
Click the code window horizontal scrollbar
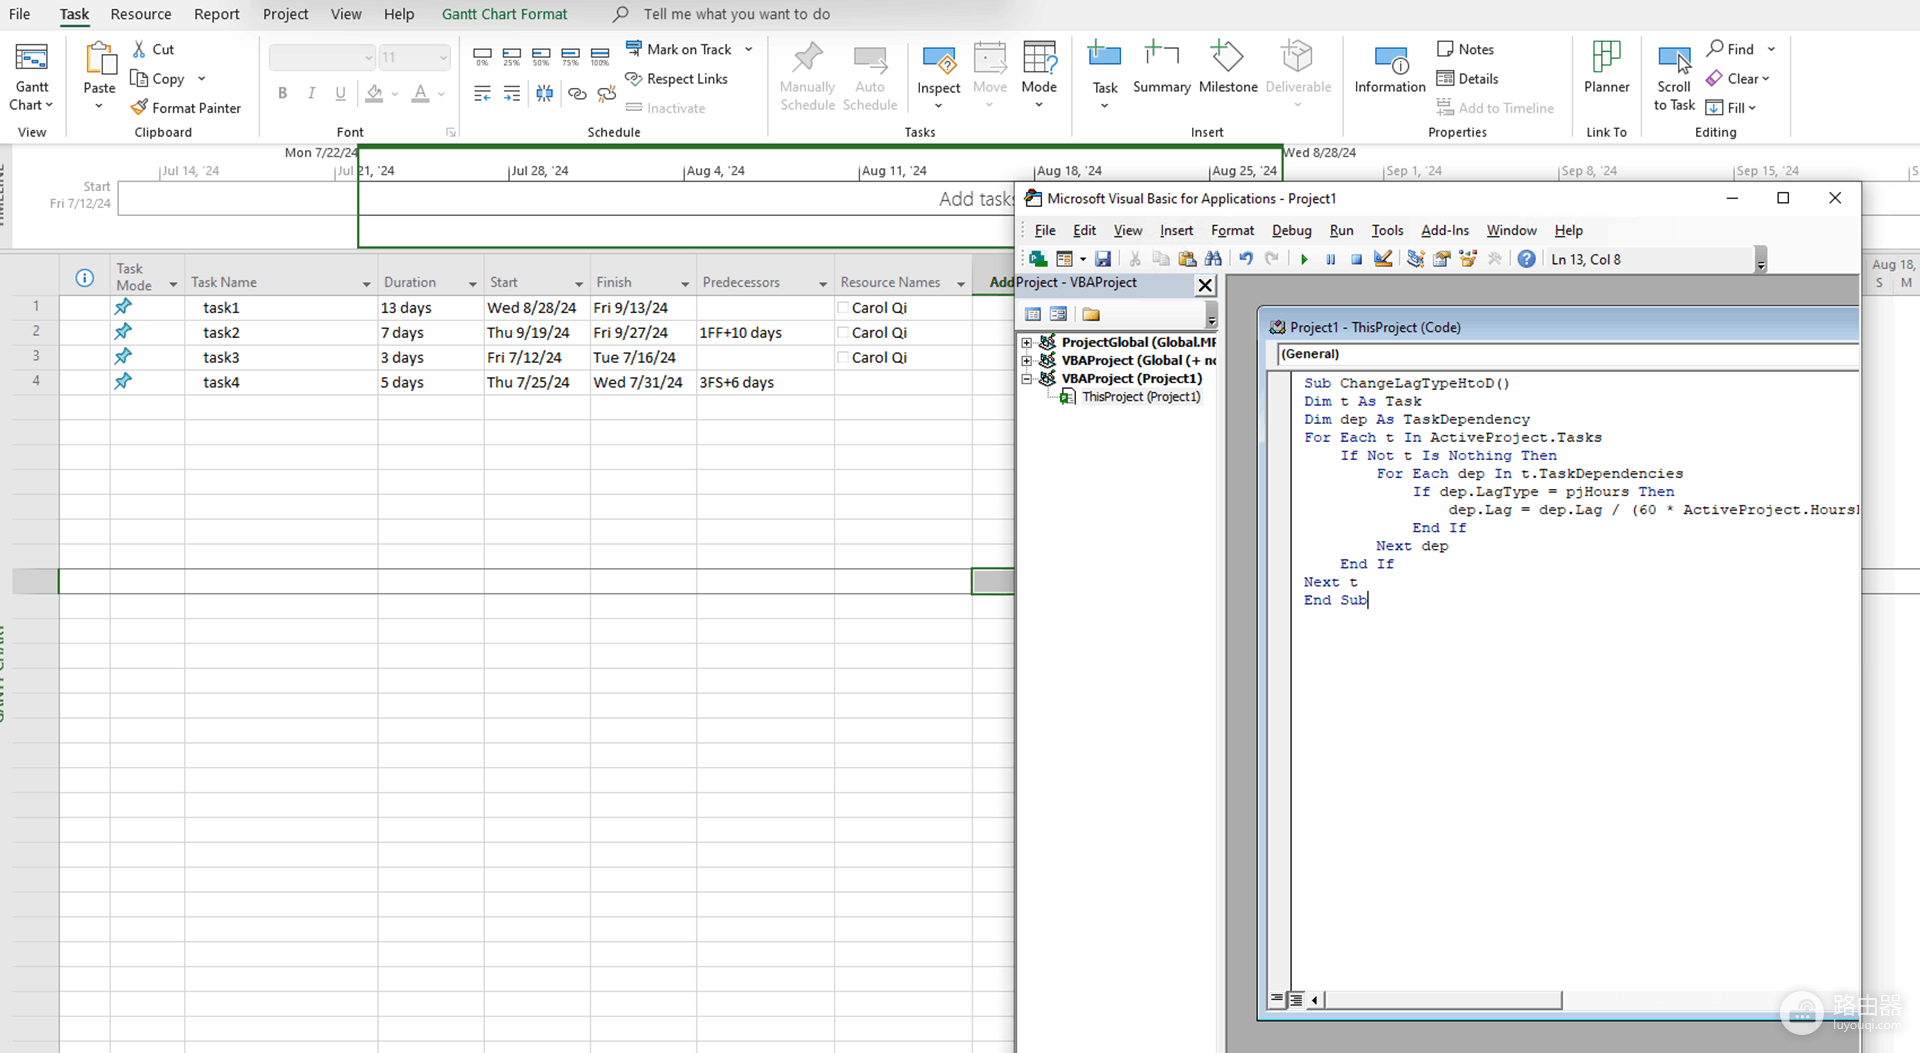pos(1443,999)
